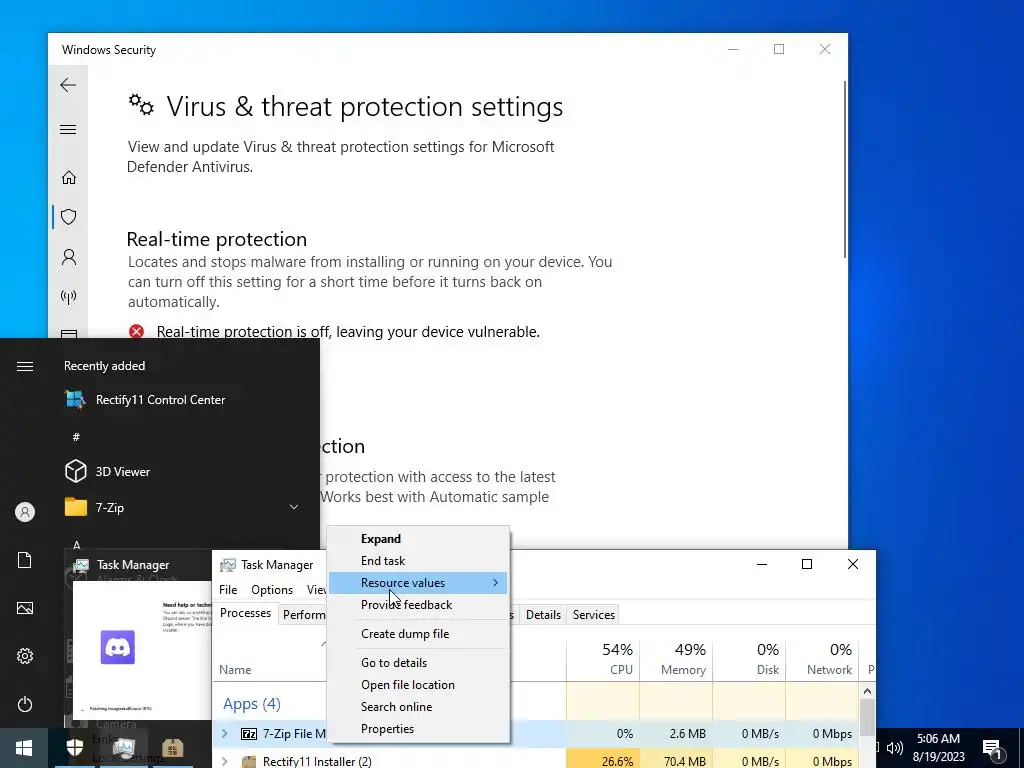This screenshot has width=1024, height=768.
Task: Open Pictures from Start menu rail
Action: coord(25,608)
